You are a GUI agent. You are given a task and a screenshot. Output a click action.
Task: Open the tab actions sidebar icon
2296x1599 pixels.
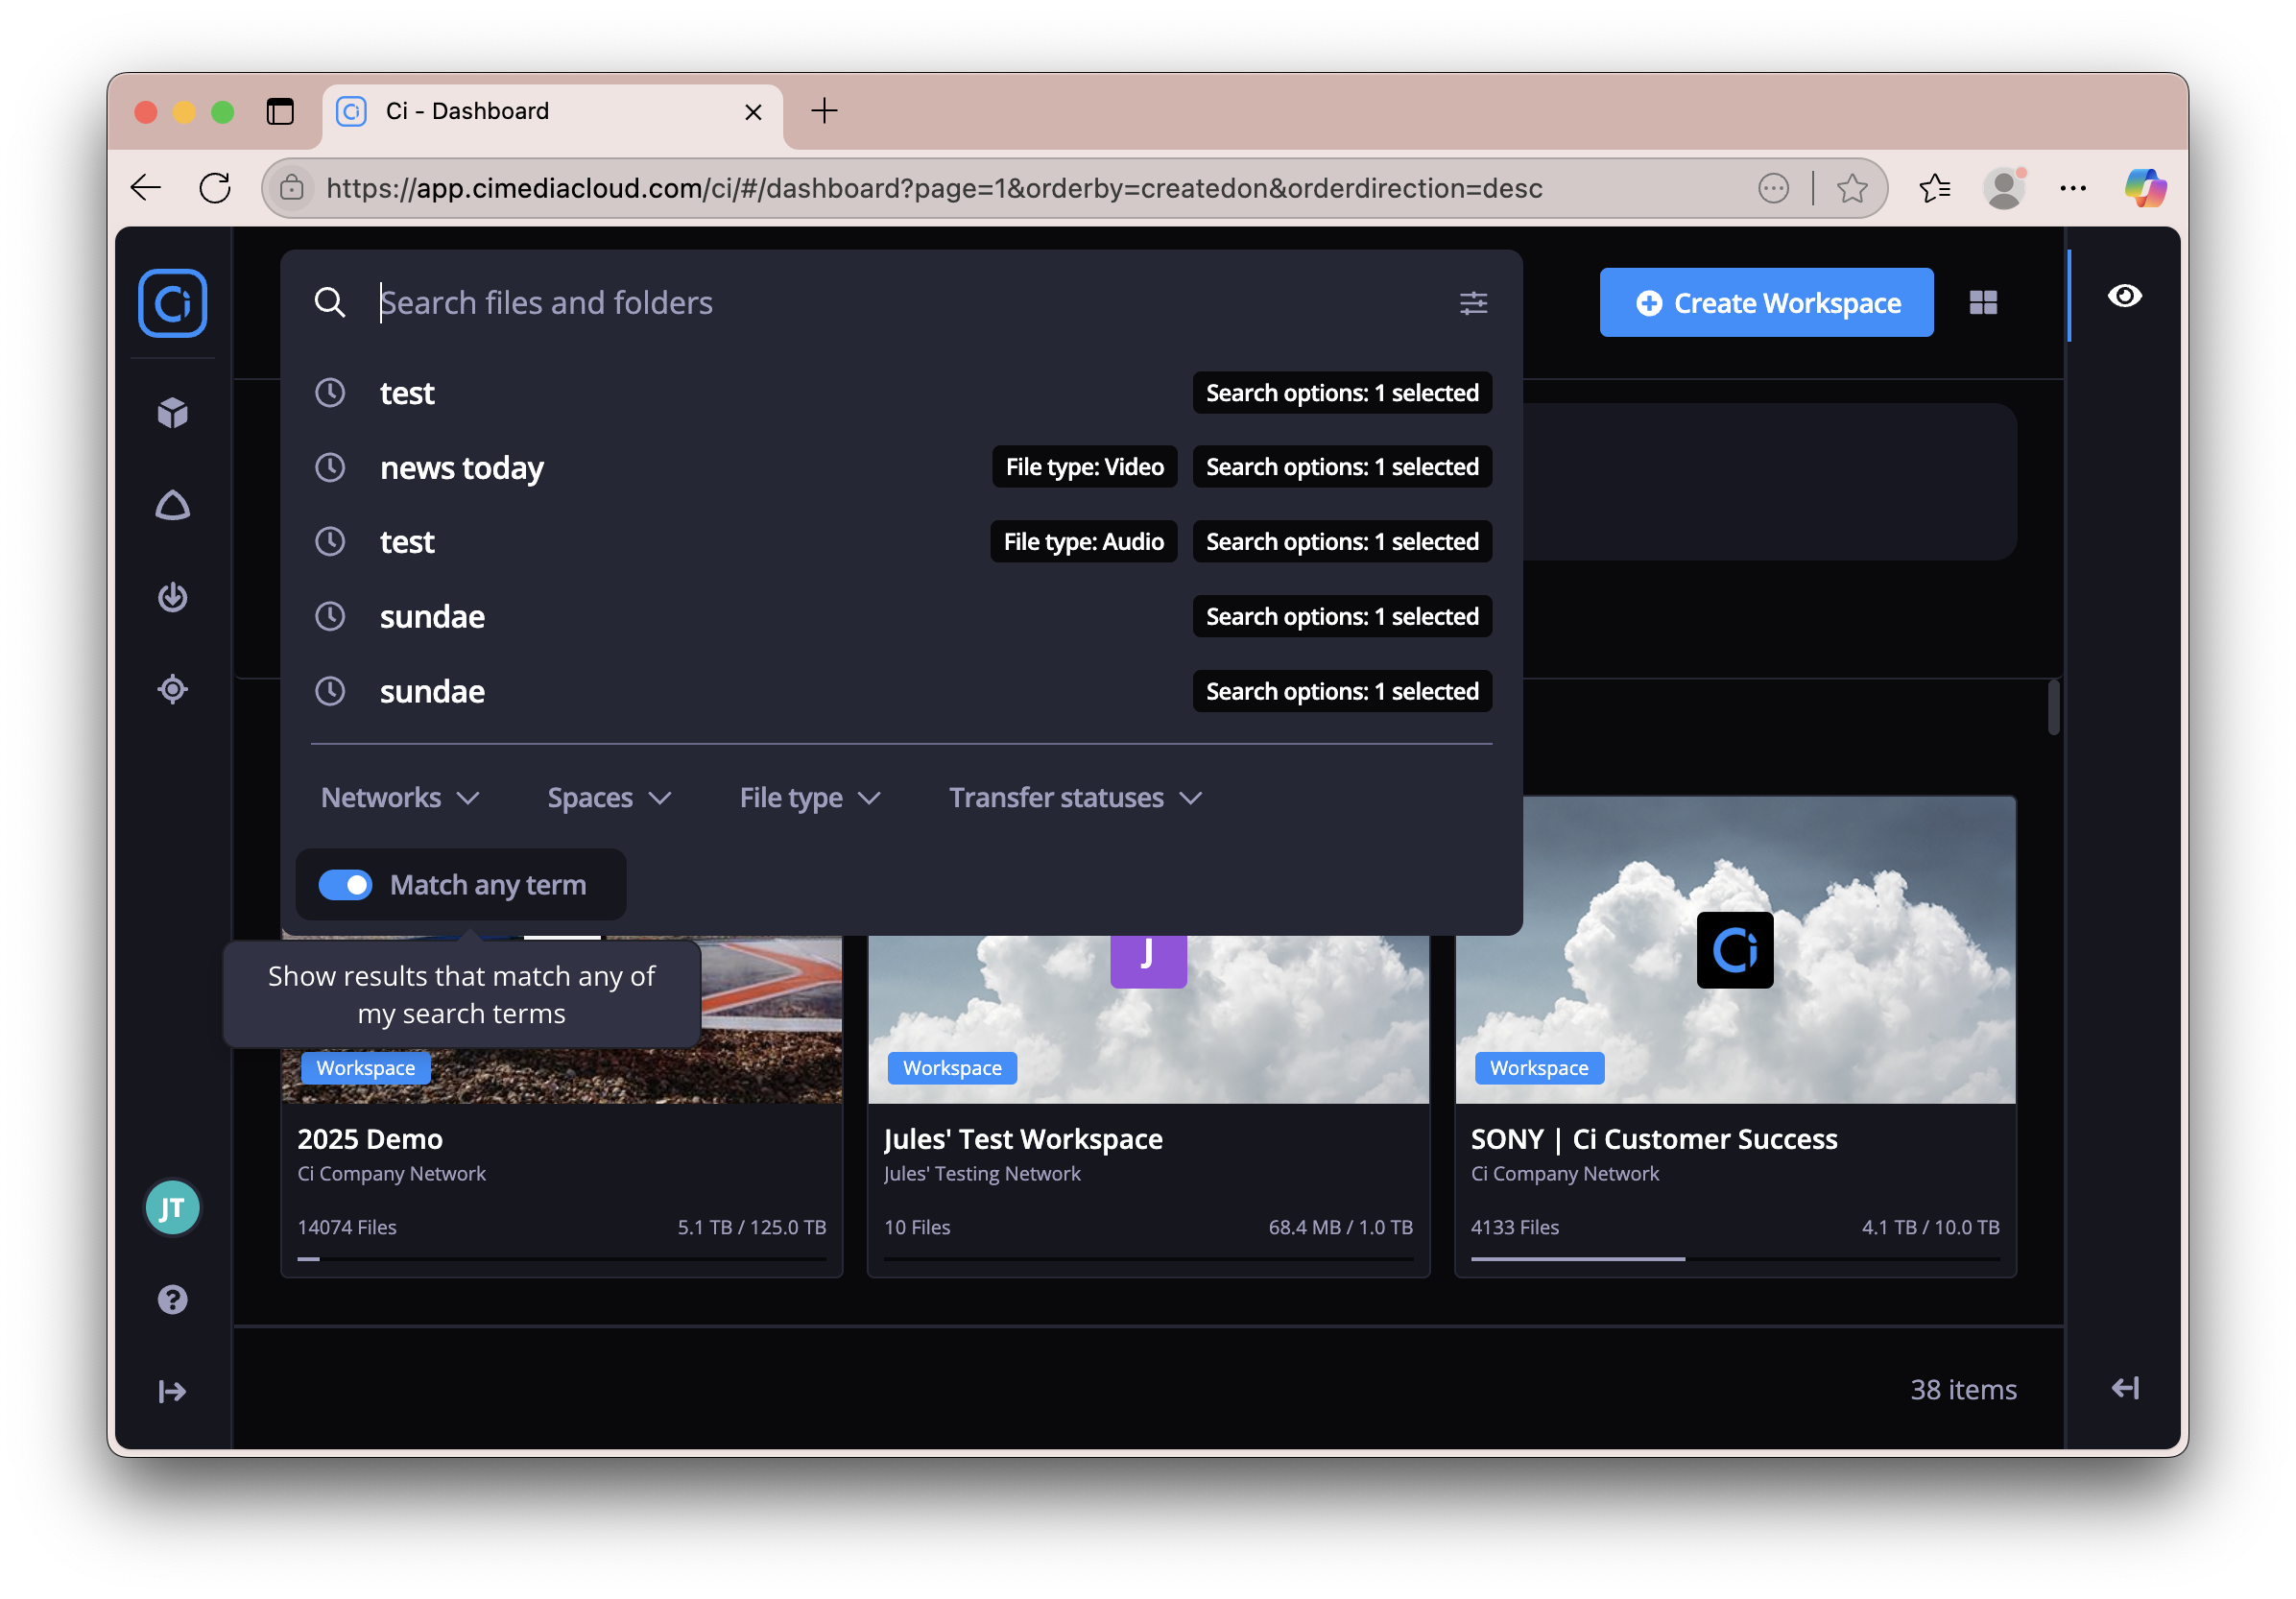[x=280, y=111]
